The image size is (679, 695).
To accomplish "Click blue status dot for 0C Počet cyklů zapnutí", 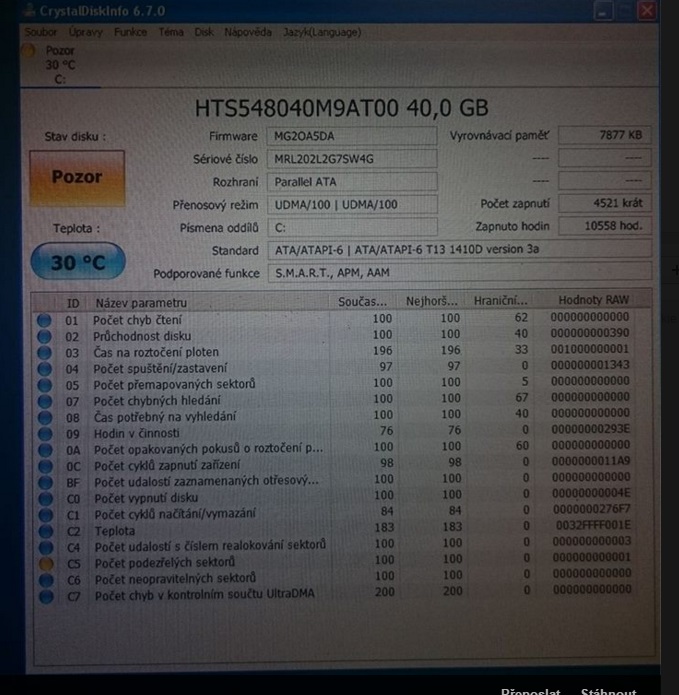I will (45, 466).
